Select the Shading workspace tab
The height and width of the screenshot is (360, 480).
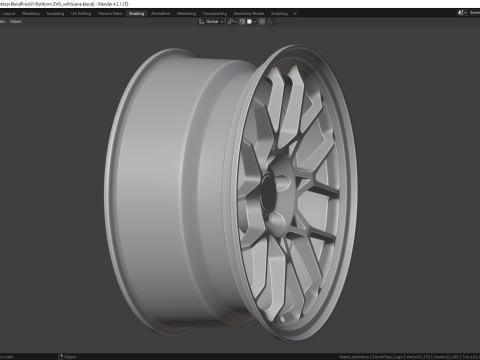[x=136, y=14]
